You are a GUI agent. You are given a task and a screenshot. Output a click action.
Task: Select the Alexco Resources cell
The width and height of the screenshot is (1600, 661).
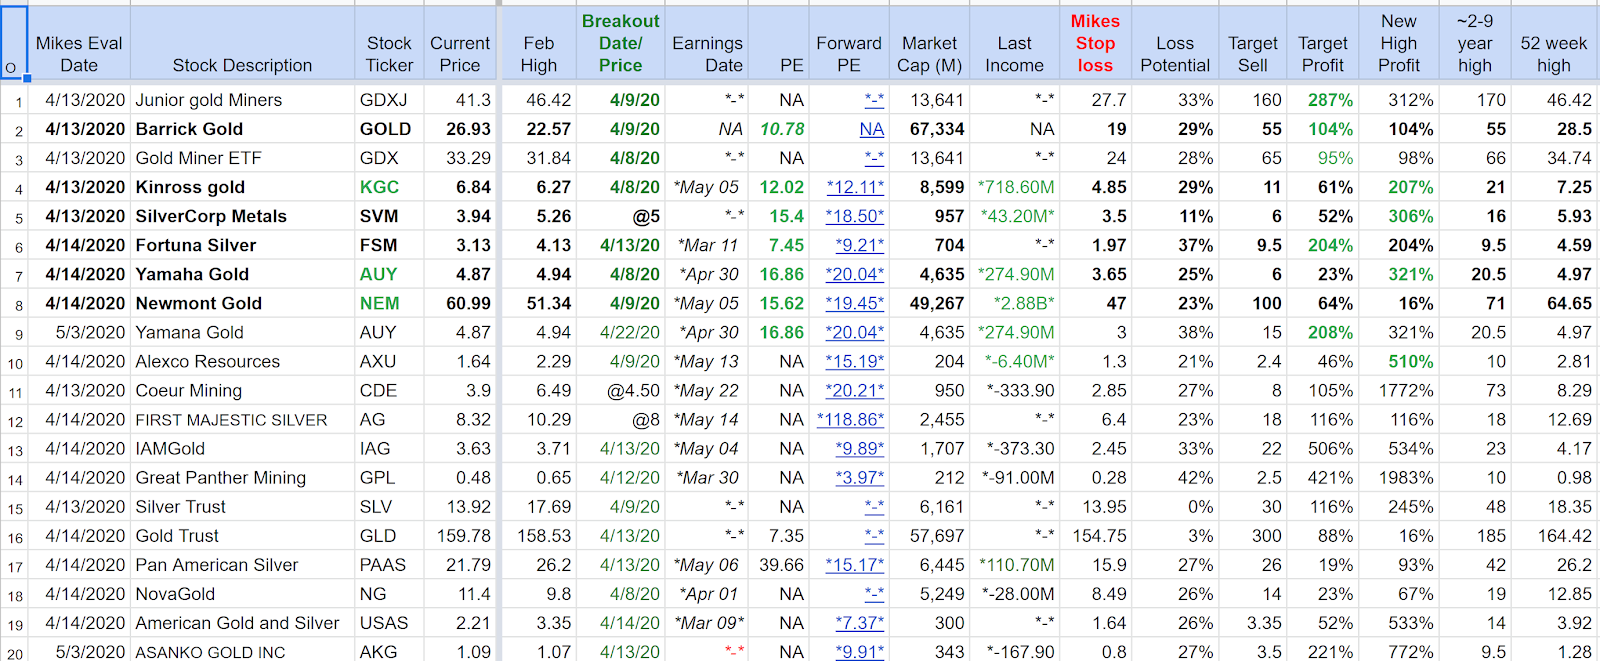click(x=242, y=361)
